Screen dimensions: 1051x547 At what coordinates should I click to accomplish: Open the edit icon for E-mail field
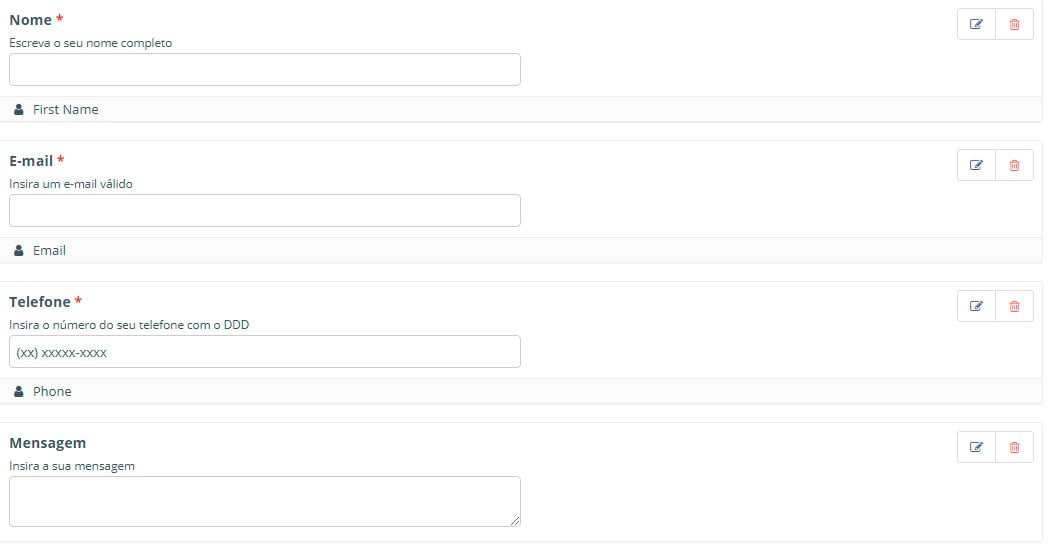[977, 166]
